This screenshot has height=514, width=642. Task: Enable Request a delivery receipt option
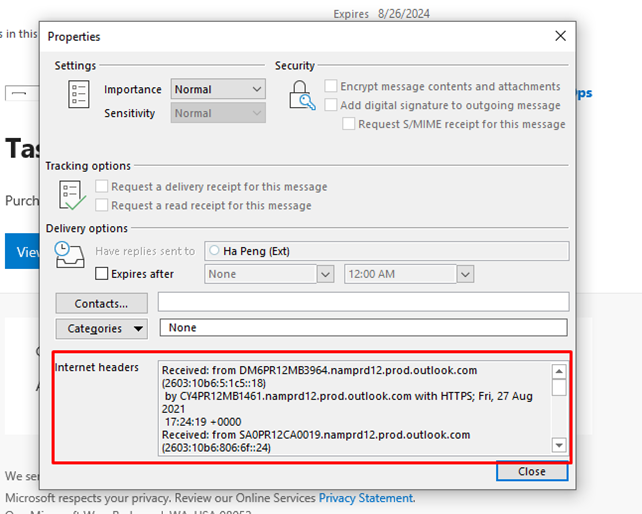102,187
